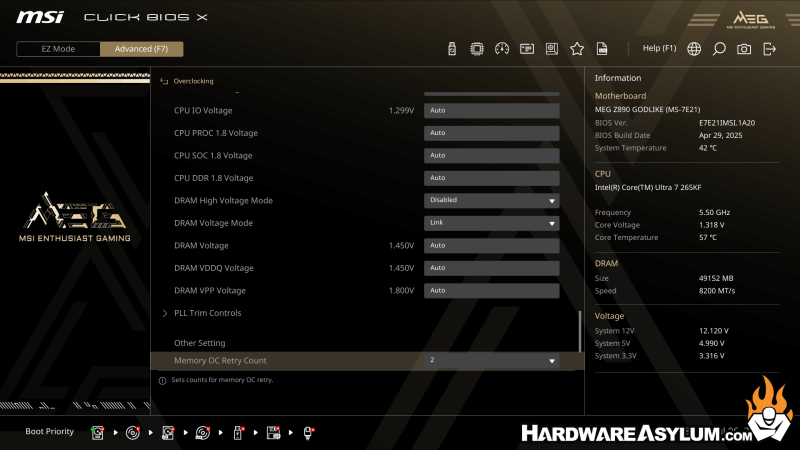
Task: Click CPU SOC 1.8 Voltage Auto field
Action: pyautogui.click(x=491, y=156)
